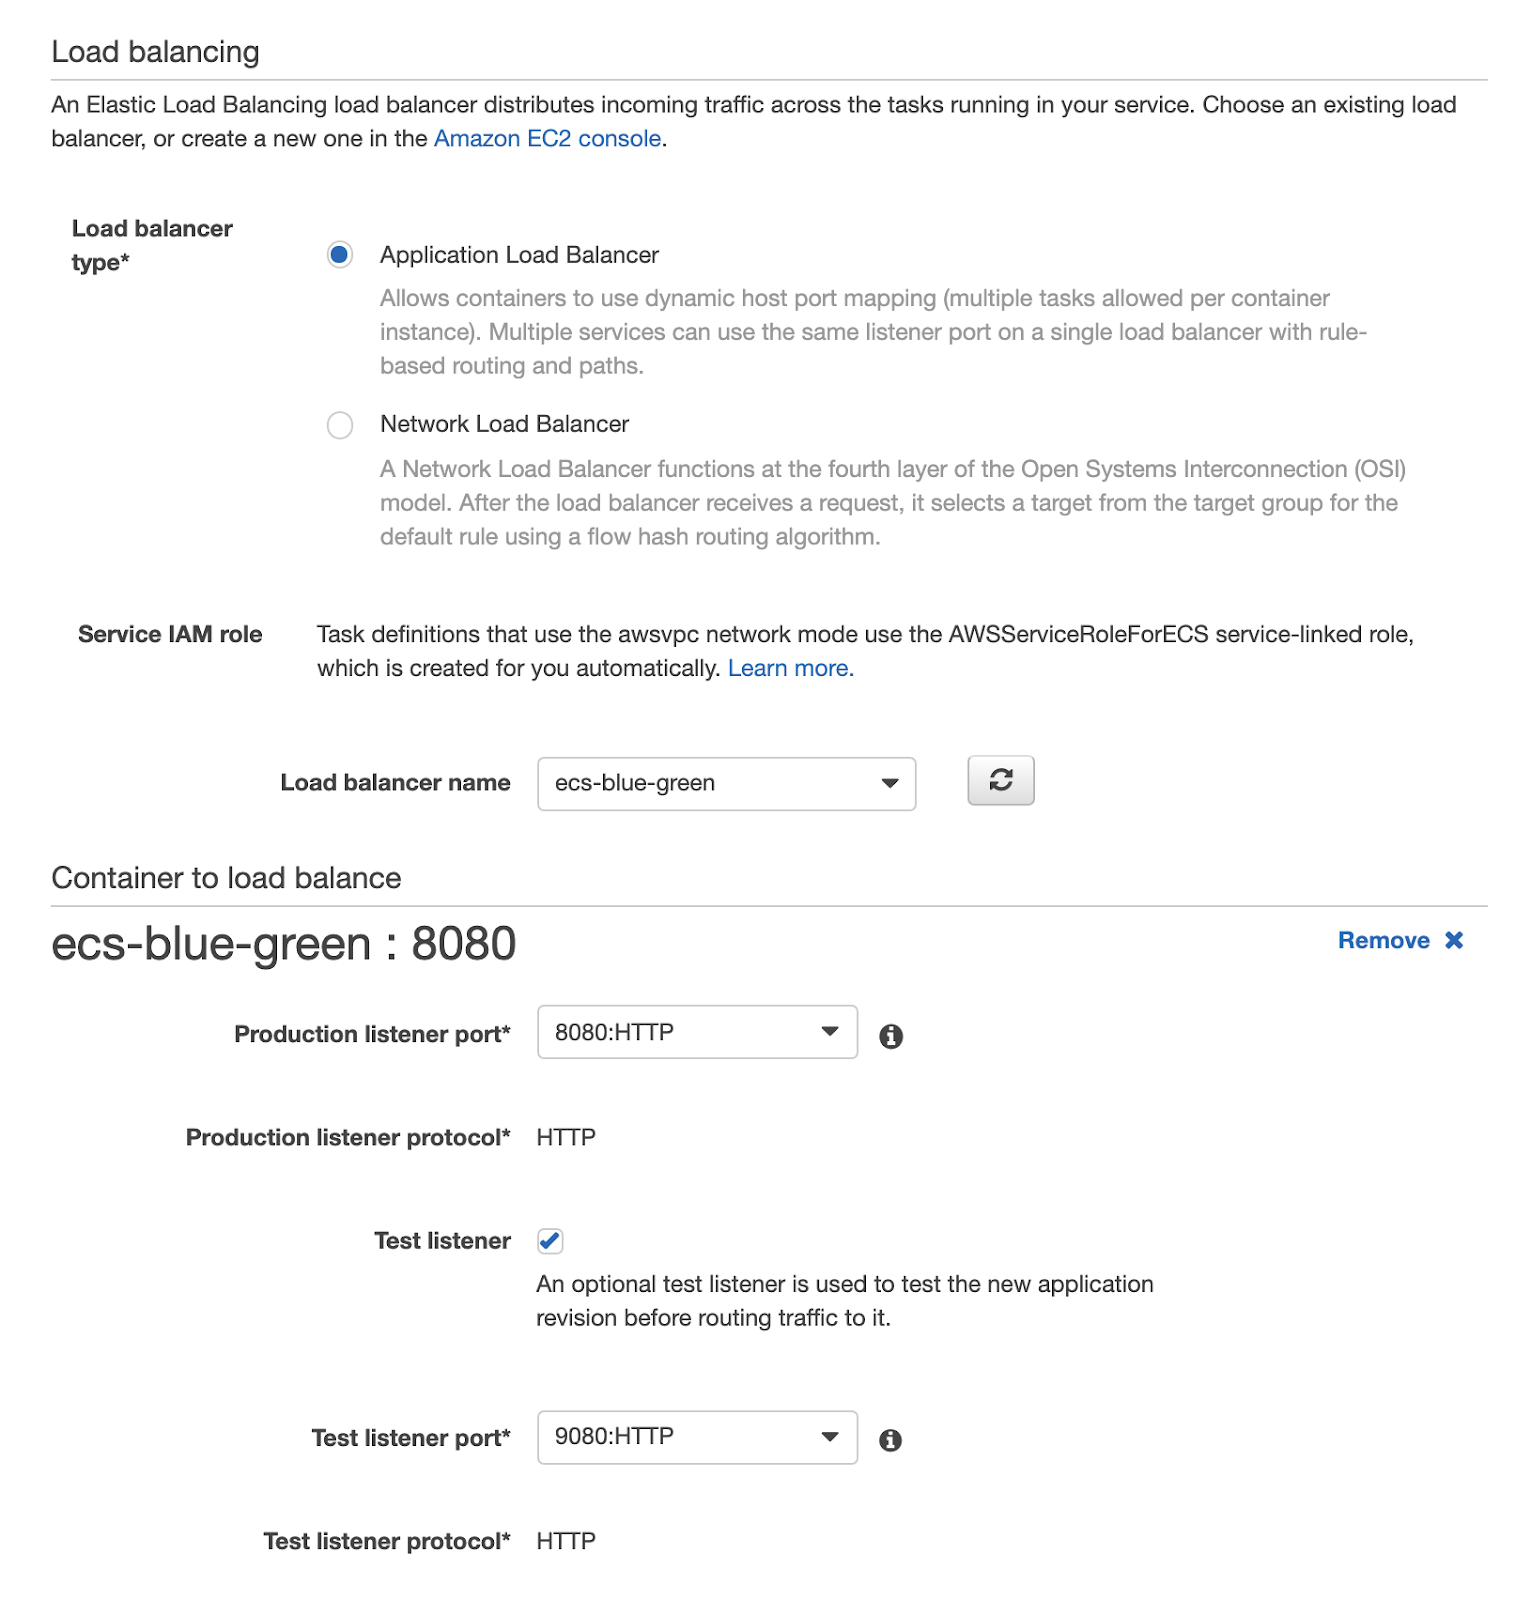Image resolution: width=1531 pixels, height=1600 pixels.
Task: Open the Test listener port dropdown
Action: 697,1437
